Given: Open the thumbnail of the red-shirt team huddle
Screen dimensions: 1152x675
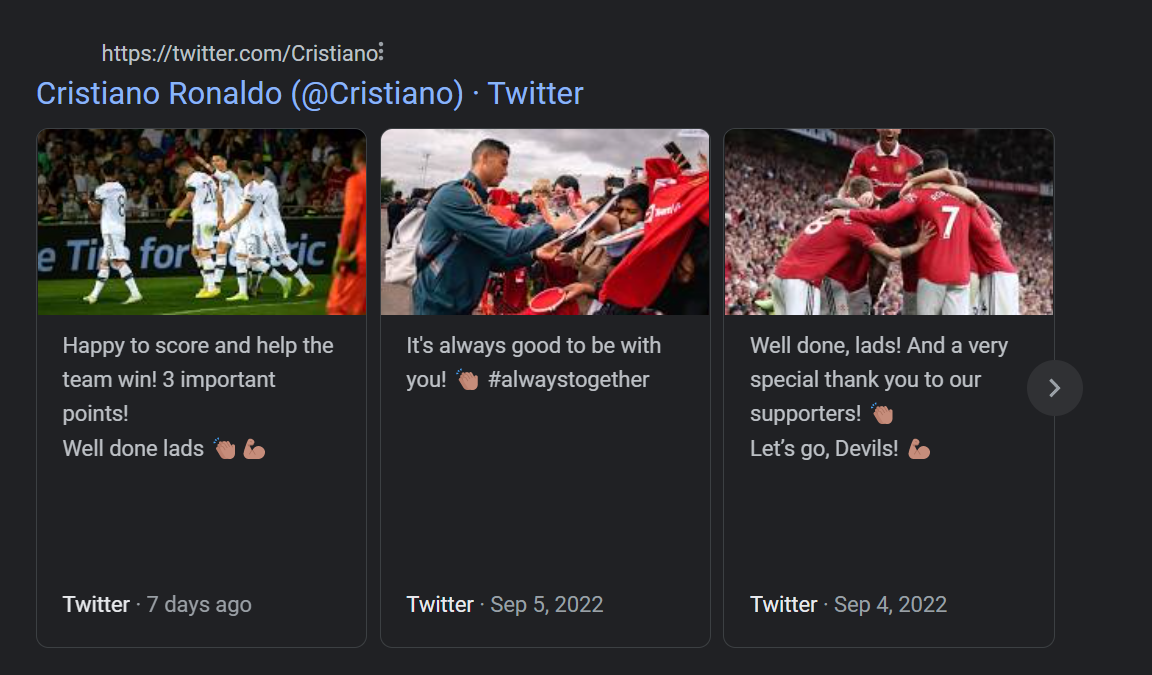Looking at the screenshot, I should click(x=888, y=222).
